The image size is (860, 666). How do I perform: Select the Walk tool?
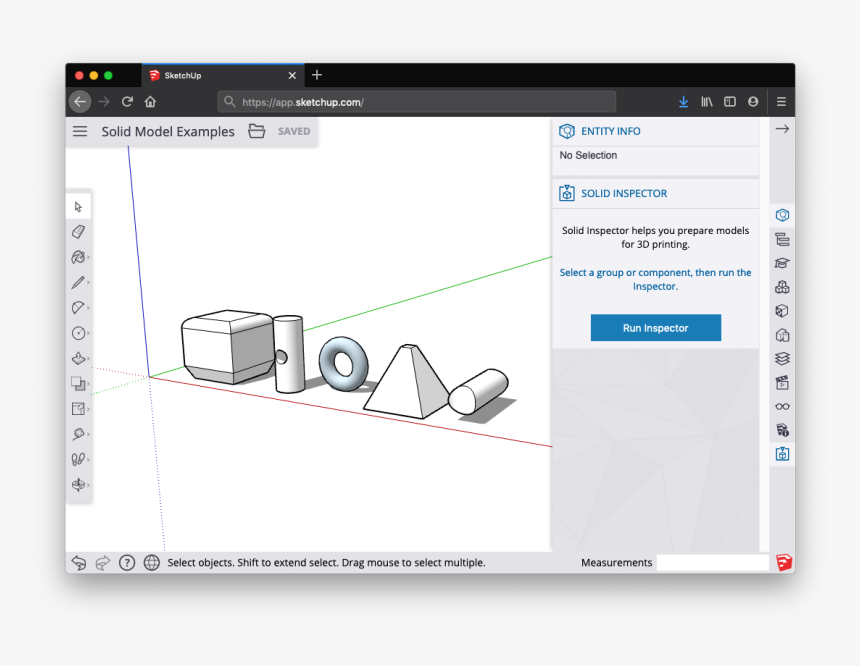tap(79, 459)
